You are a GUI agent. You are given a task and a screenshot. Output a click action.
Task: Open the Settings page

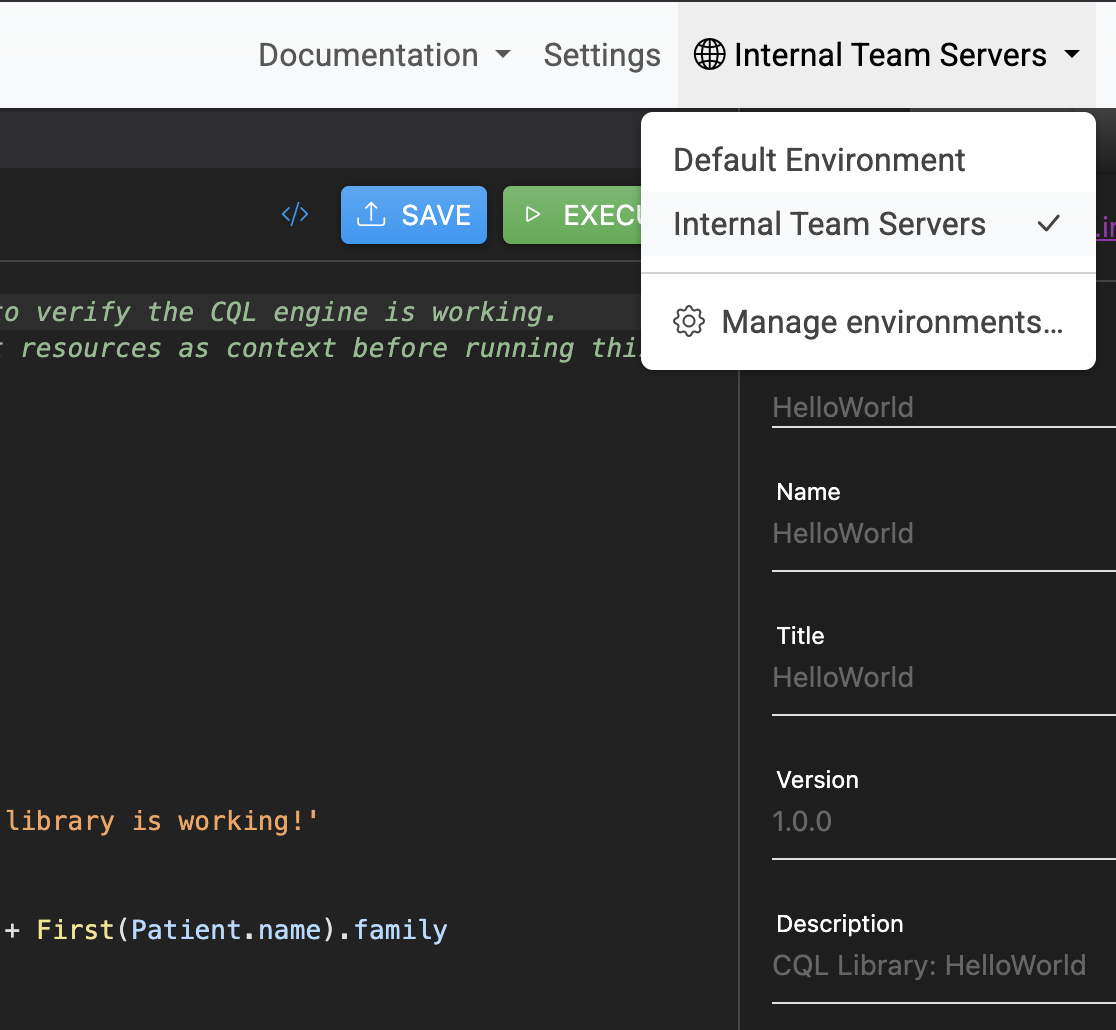[602, 55]
